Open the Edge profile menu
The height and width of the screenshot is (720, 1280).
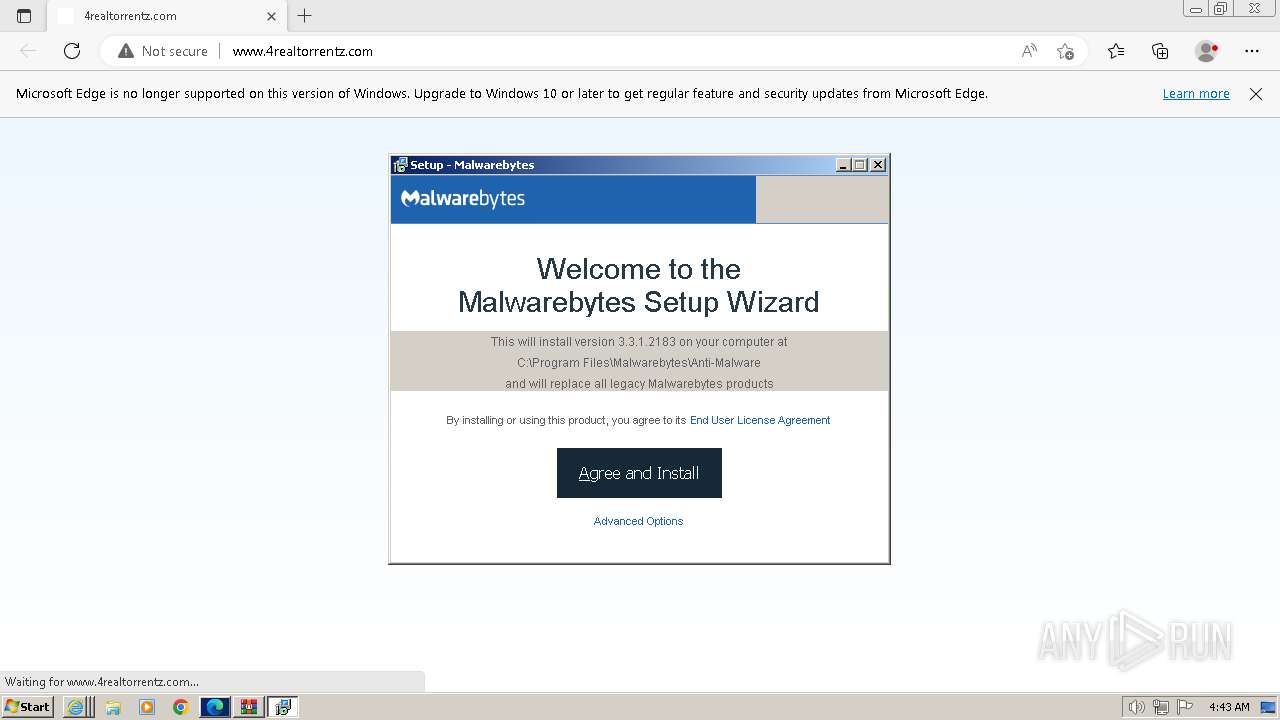[1207, 51]
